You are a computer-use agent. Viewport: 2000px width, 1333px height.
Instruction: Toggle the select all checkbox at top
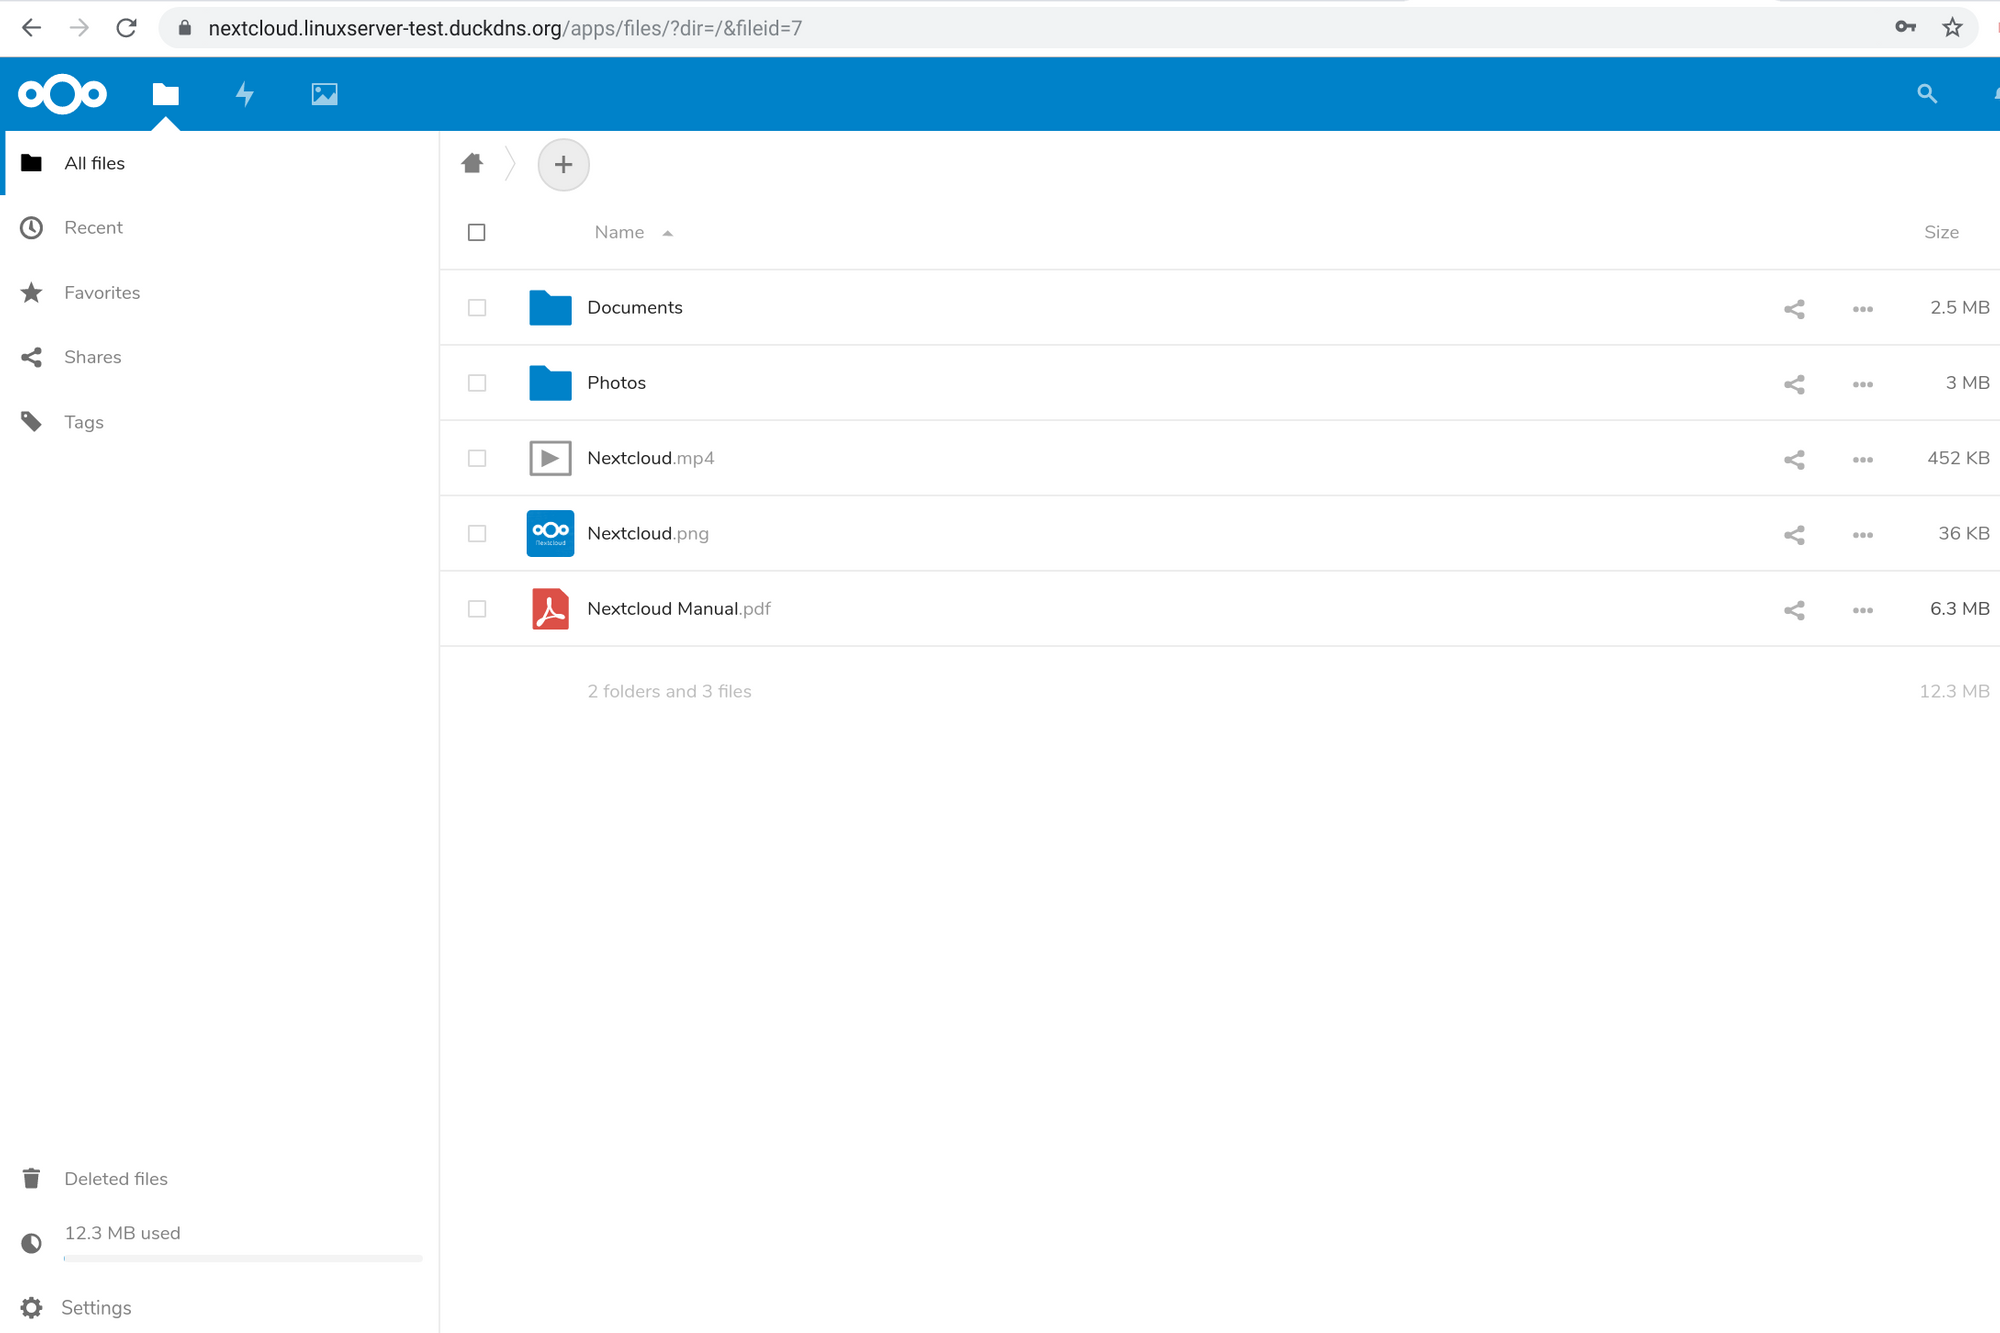pos(477,231)
